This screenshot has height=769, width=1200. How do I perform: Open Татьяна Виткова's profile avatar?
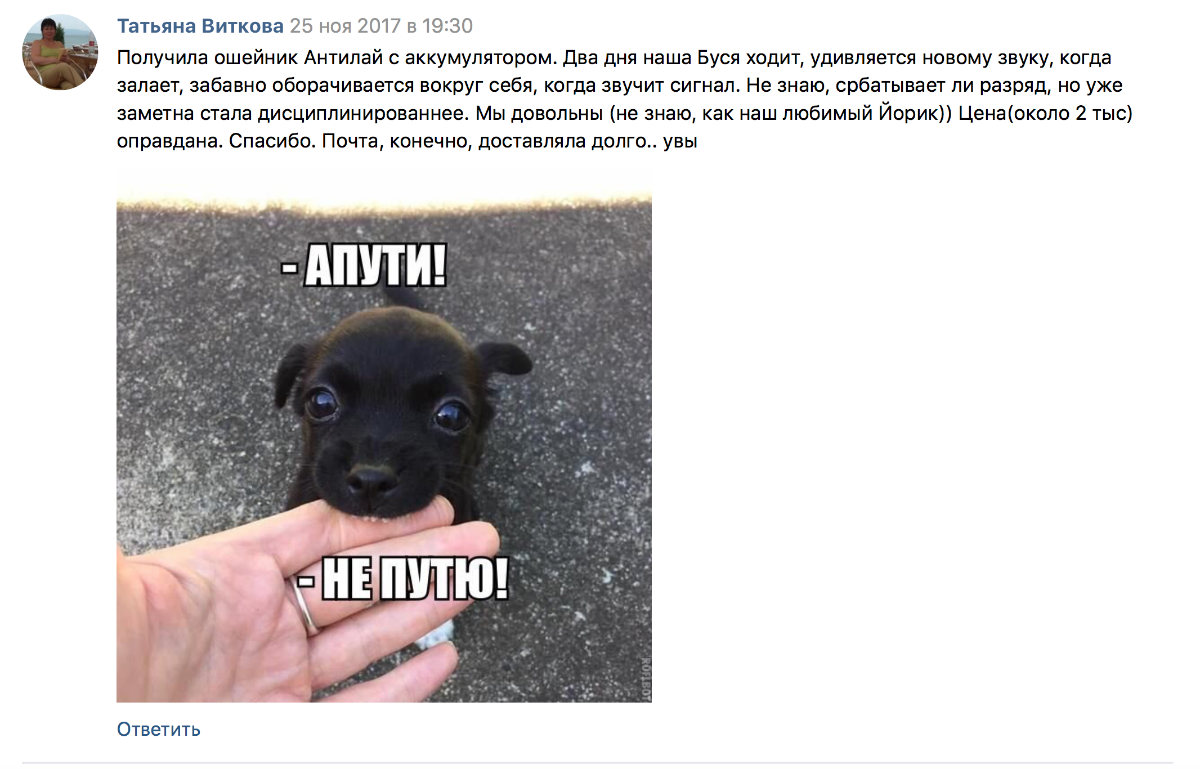click(60, 52)
